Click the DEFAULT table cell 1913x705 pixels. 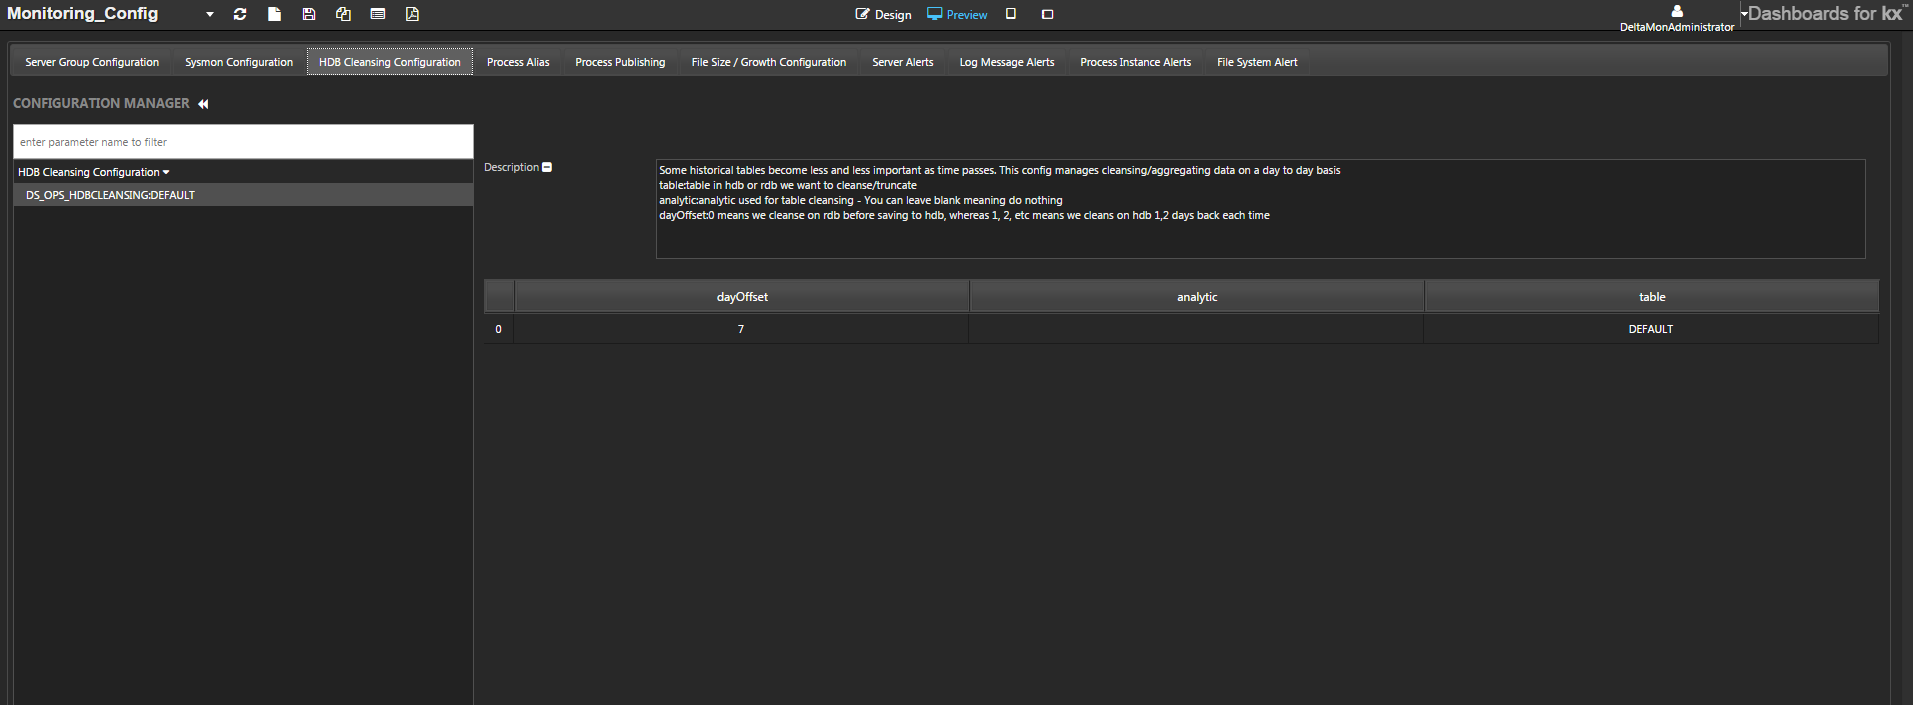[x=1651, y=329]
